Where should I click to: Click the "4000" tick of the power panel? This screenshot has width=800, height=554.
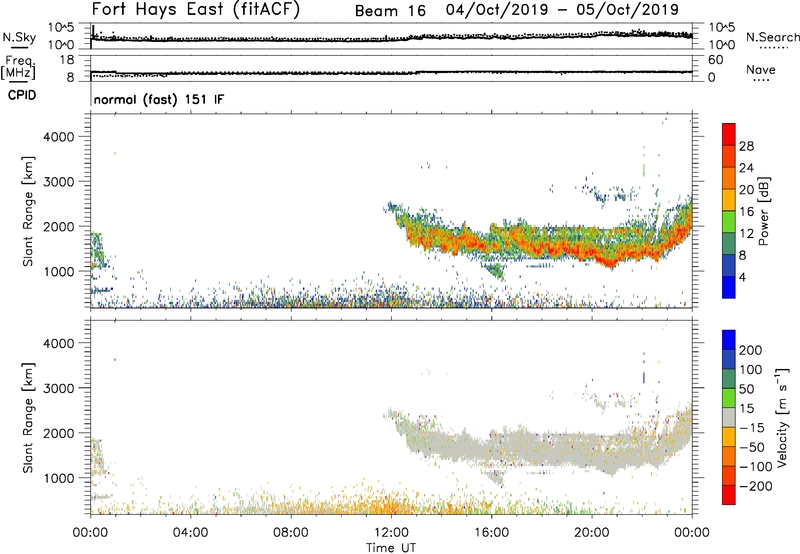tap(59, 137)
